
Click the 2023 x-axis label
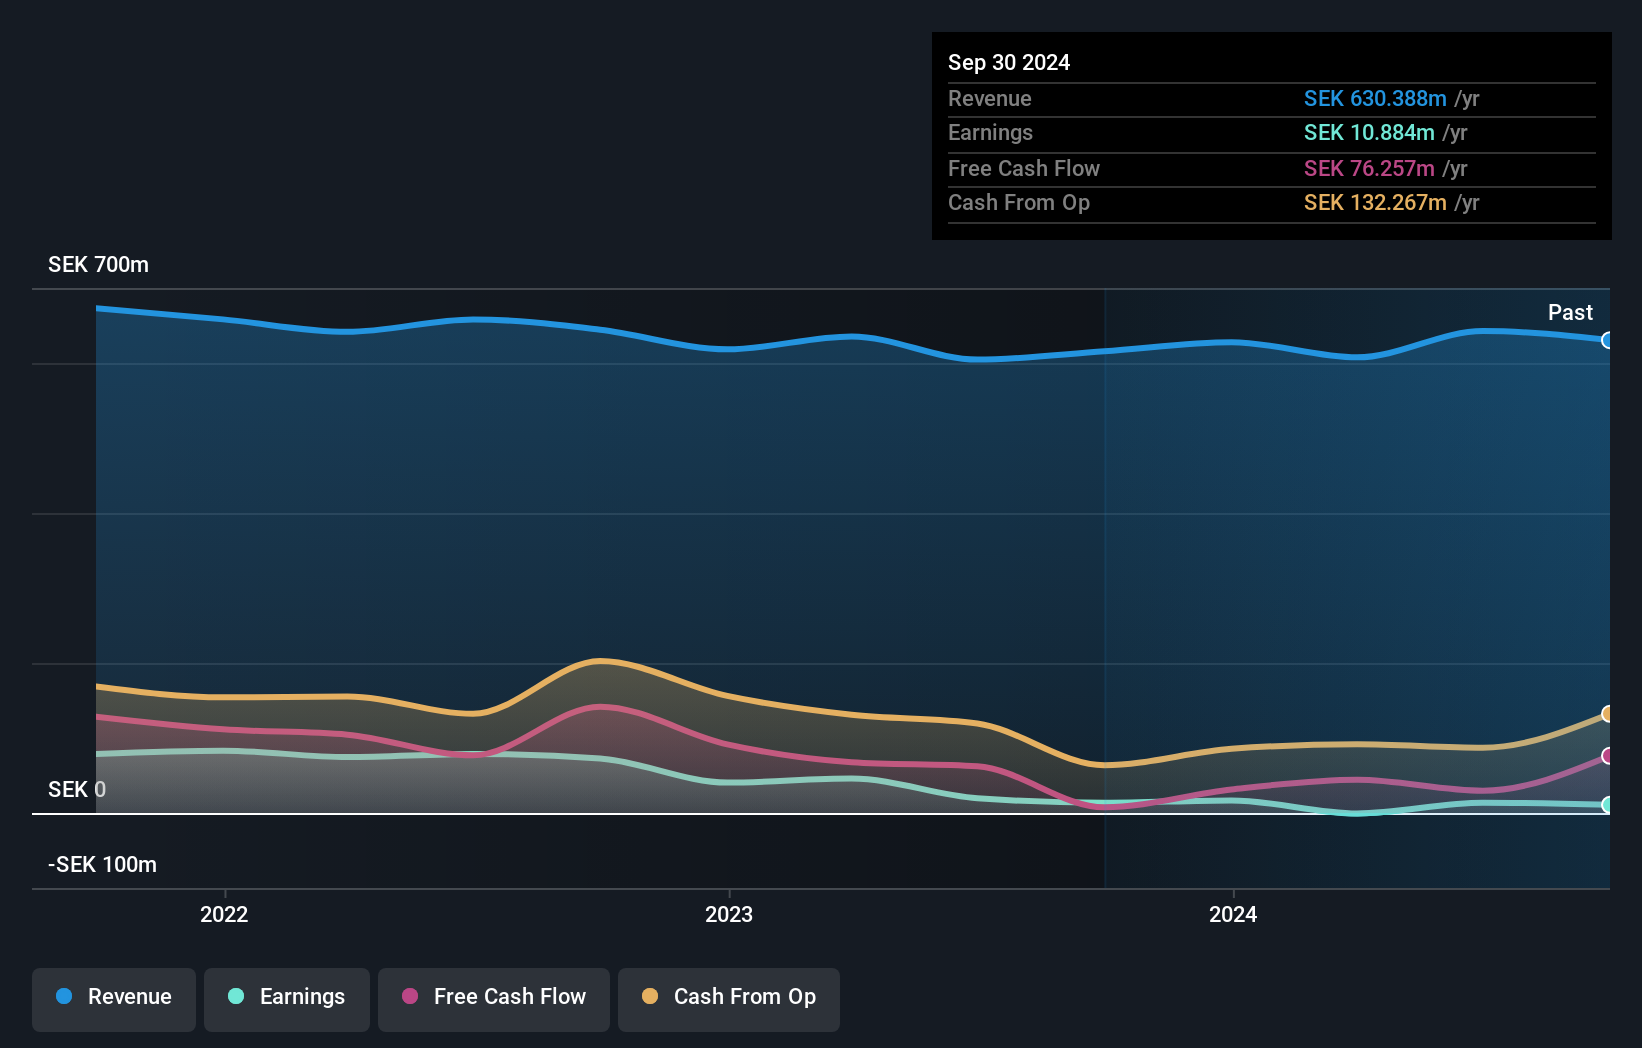[x=729, y=914]
